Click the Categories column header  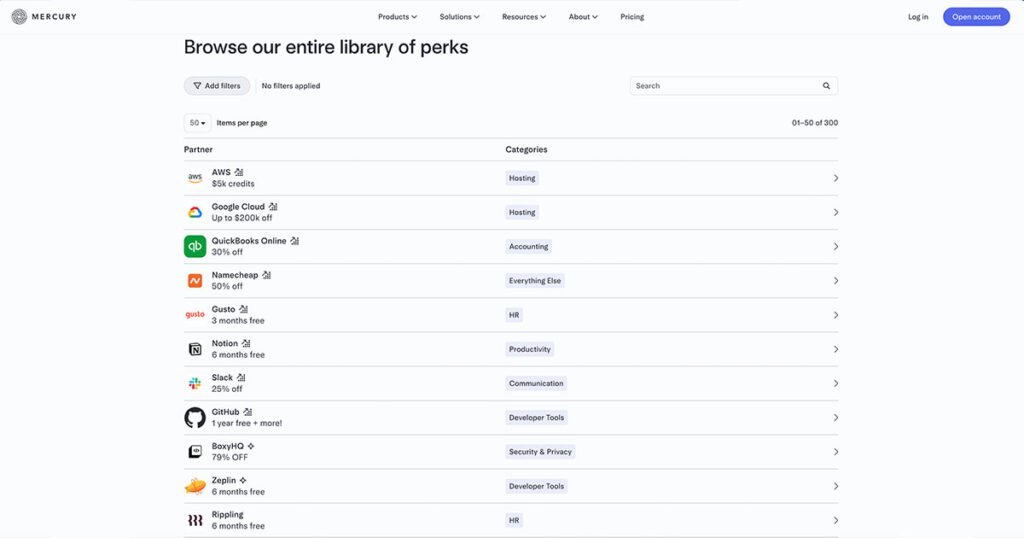pyautogui.click(x=526, y=150)
